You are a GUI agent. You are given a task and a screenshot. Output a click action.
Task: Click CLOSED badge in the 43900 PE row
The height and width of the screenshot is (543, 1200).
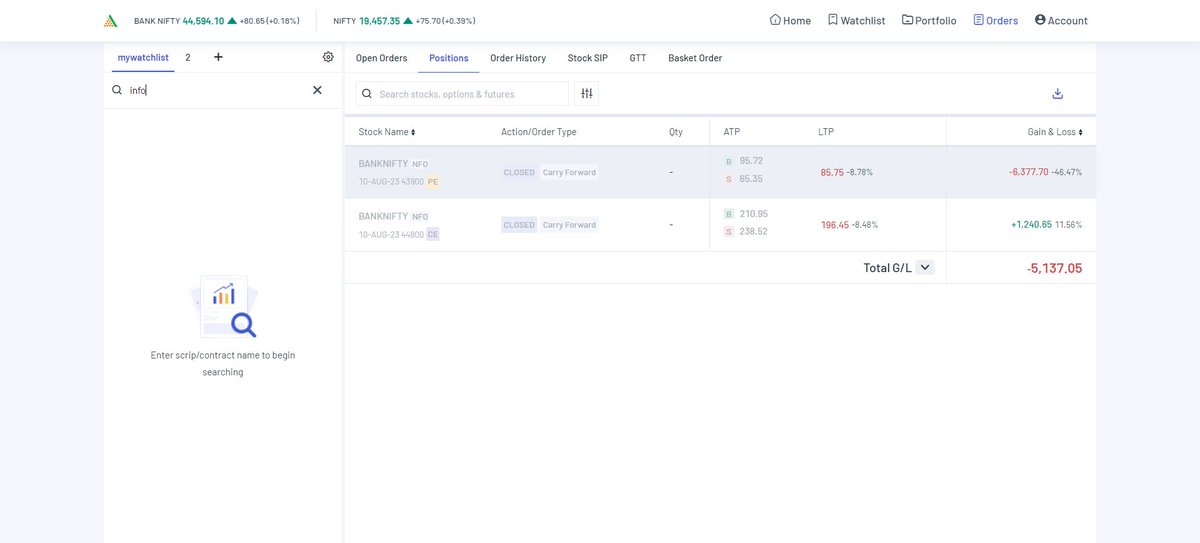[x=519, y=172]
